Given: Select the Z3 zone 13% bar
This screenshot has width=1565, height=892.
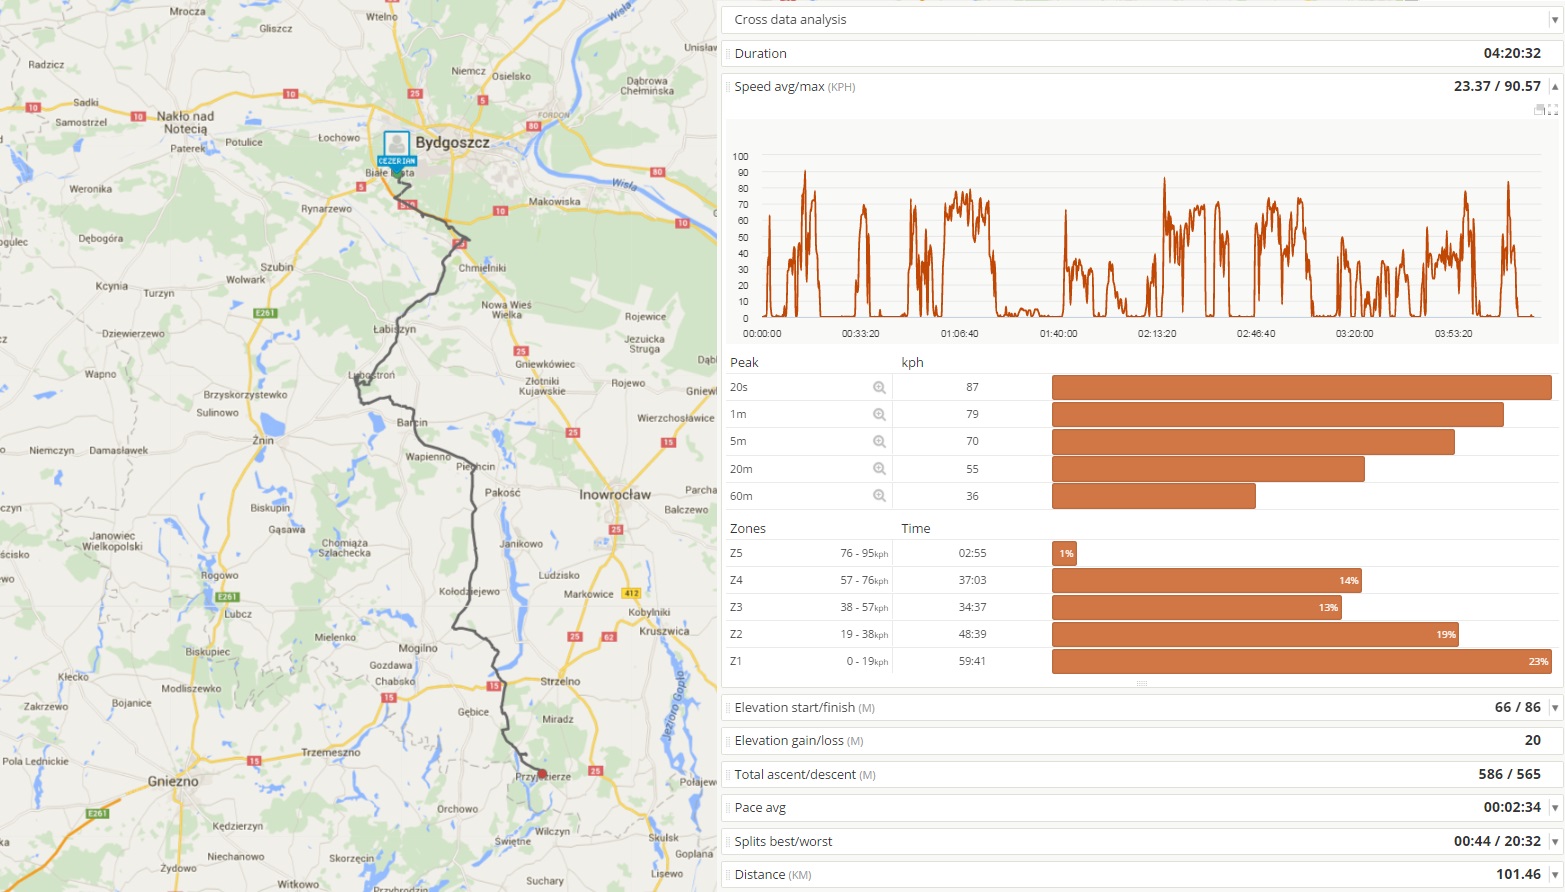Looking at the screenshot, I should point(1196,607).
